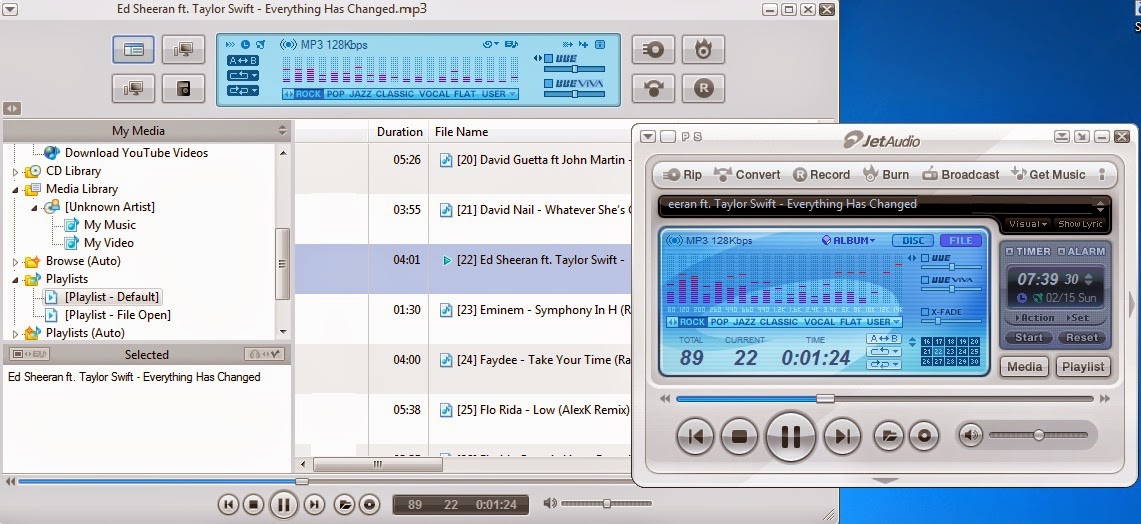Screen dimensions: 1141x524
Task: Click the info icon in Media Center blue display
Action: [600, 44]
